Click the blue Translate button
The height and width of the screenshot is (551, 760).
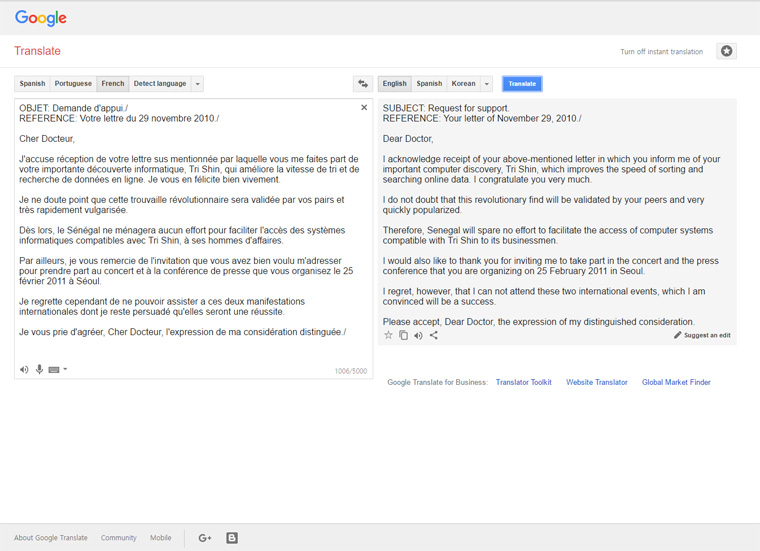pyautogui.click(x=522, y=83)
